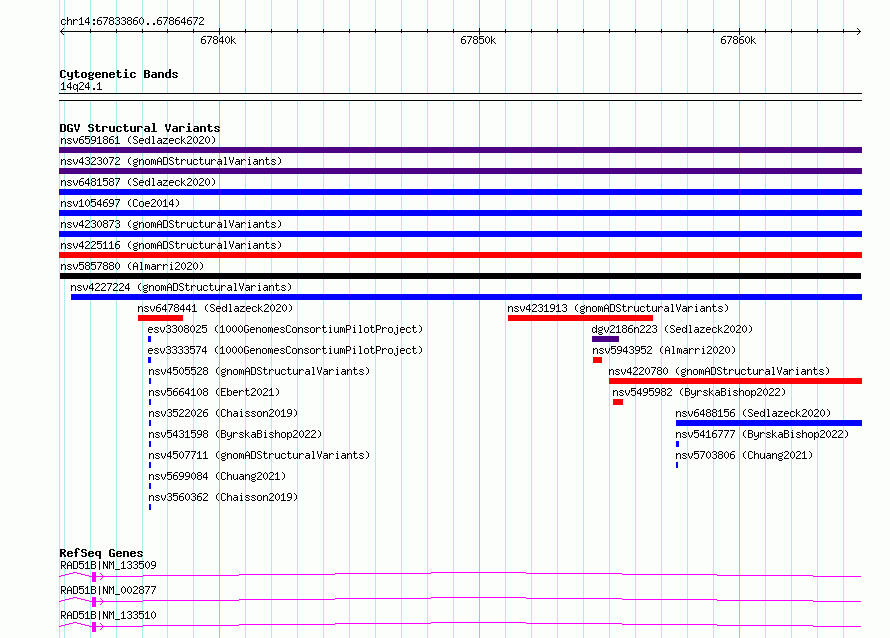Click the nsv6591861 (Sedlazeck2020) label
This screenshot has height=638, width=890.
[x=138, y=140]
